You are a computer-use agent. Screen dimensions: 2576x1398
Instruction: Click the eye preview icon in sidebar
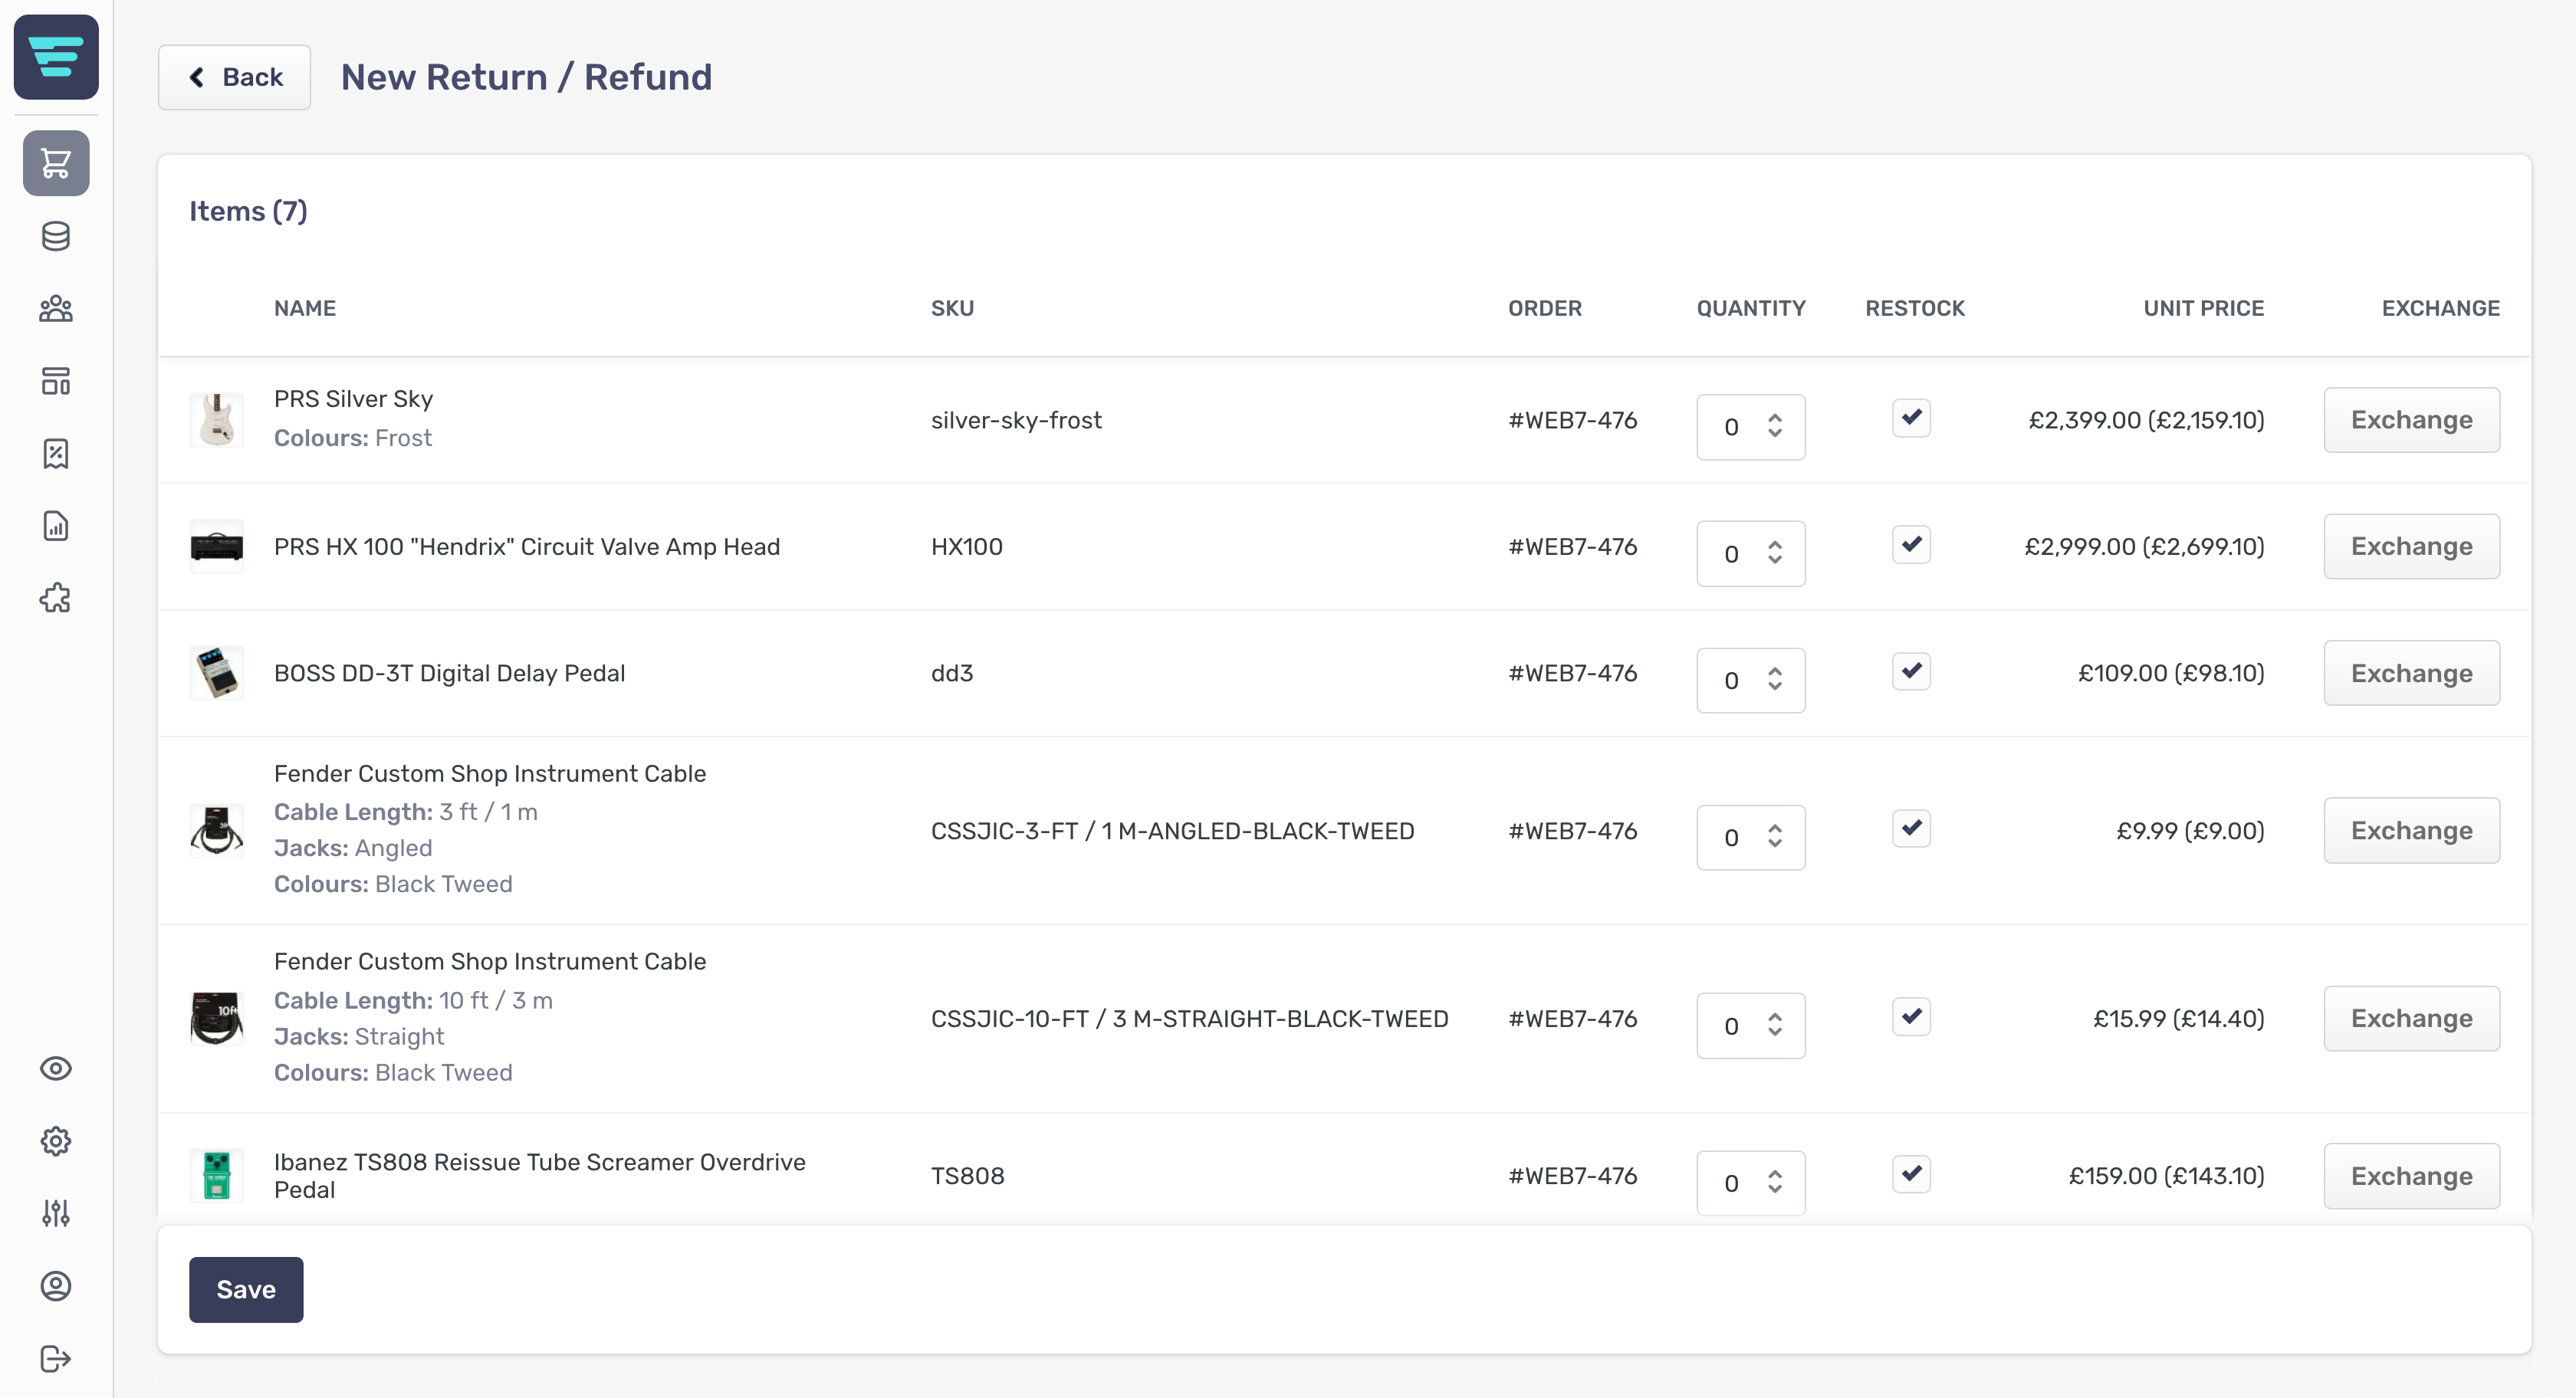(56, 1069)
